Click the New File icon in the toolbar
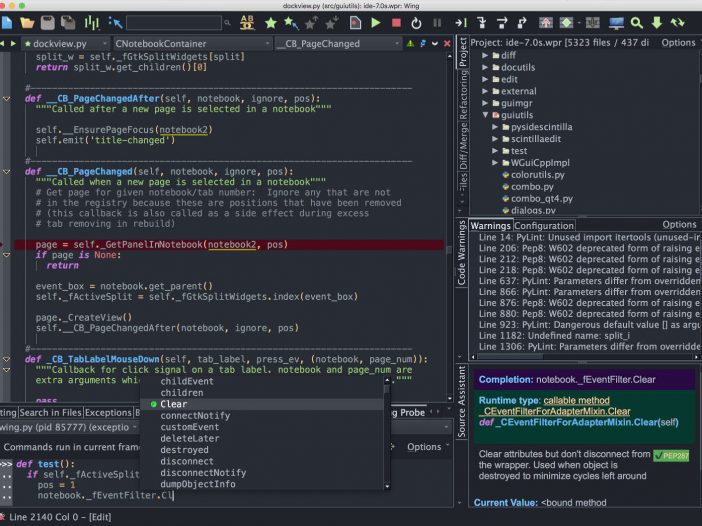 [7, 22]
